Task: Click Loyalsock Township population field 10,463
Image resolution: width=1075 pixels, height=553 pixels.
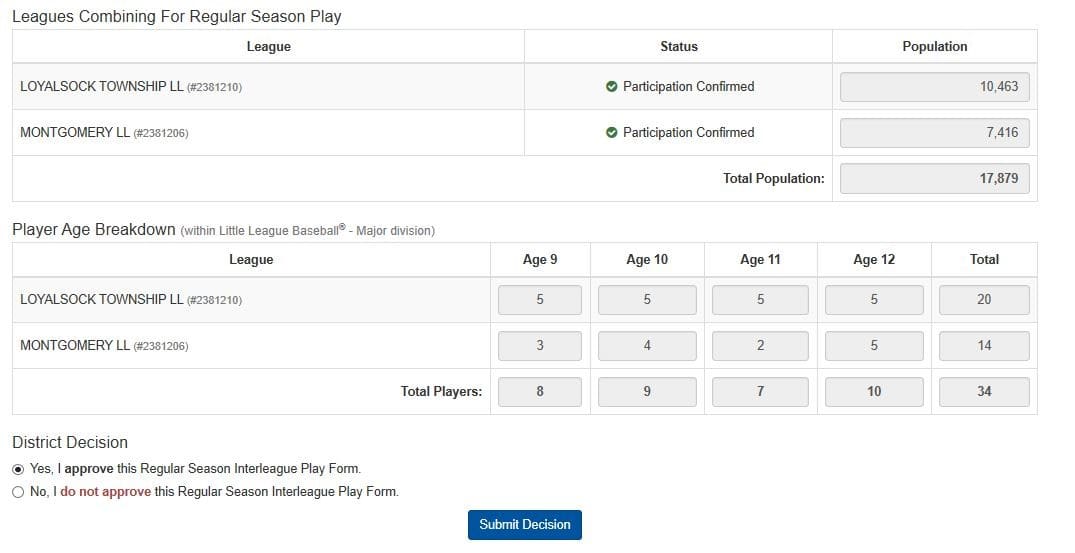Action: 934,87
